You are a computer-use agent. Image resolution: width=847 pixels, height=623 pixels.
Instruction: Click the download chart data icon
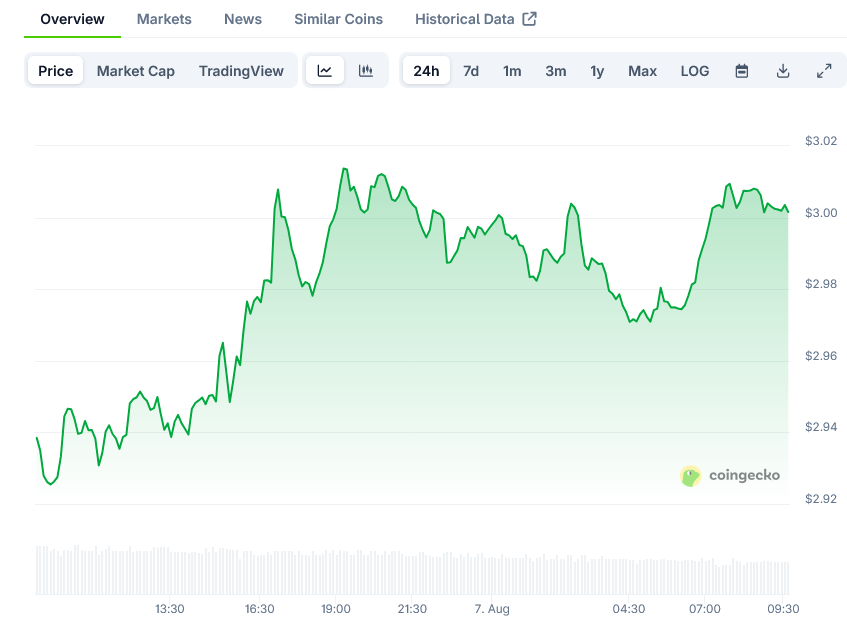(783, 71)
